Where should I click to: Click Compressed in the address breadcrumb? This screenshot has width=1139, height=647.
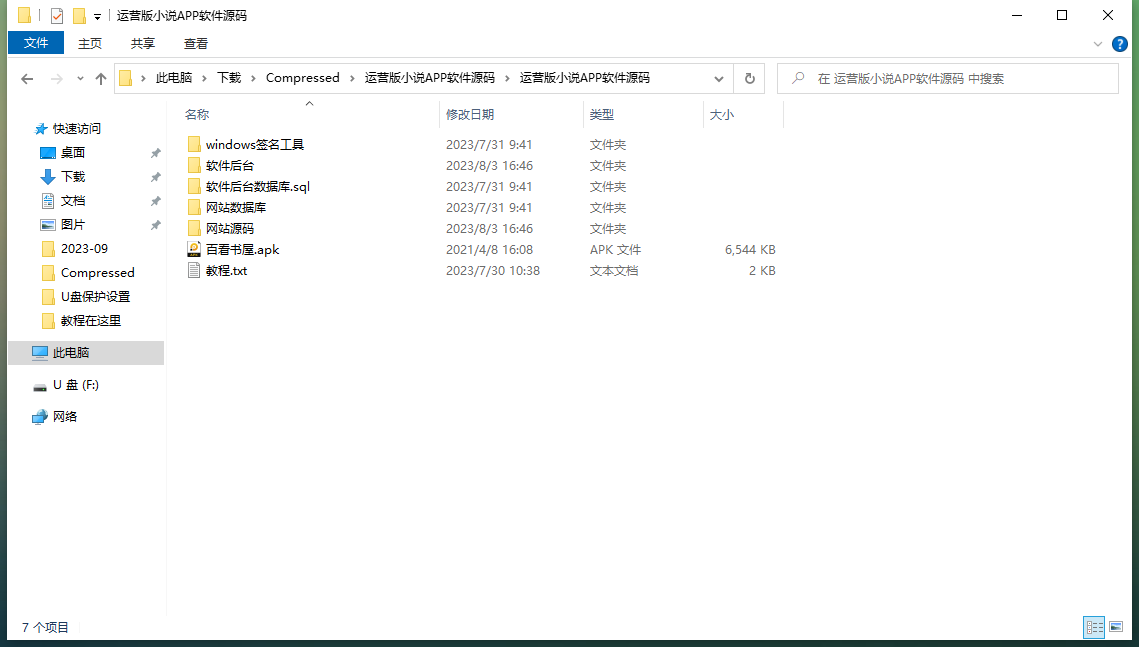(302, 78)
